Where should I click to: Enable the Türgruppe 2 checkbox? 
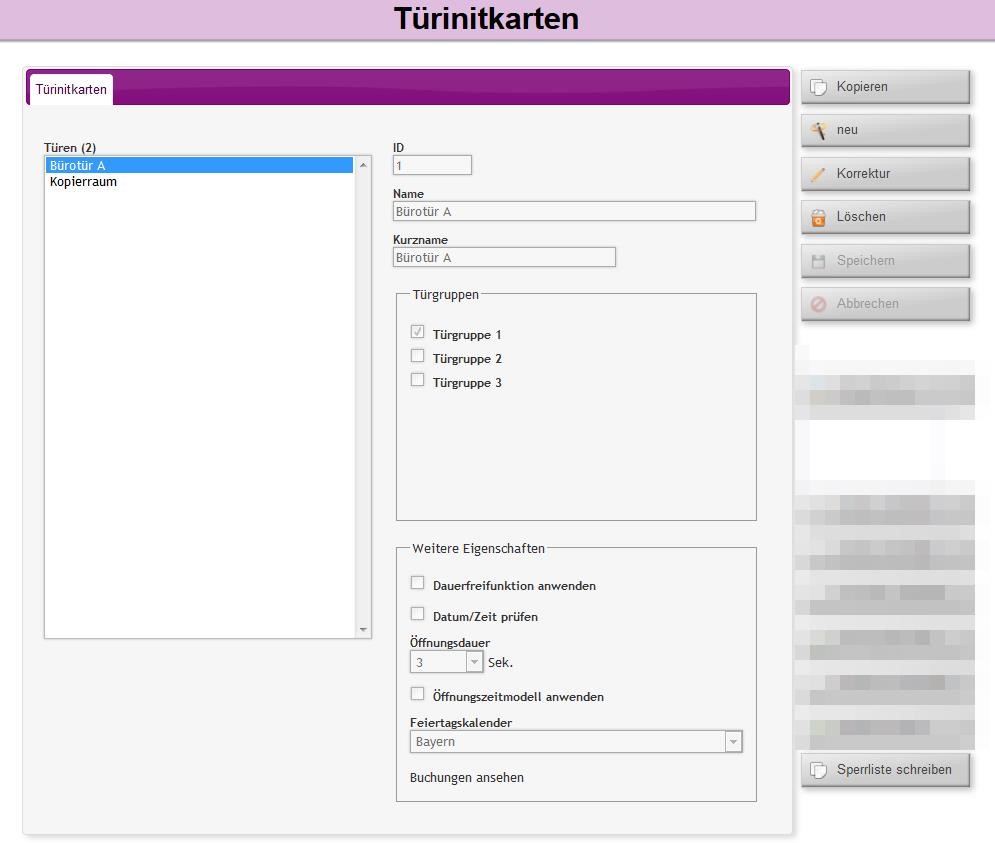(418, 356)
